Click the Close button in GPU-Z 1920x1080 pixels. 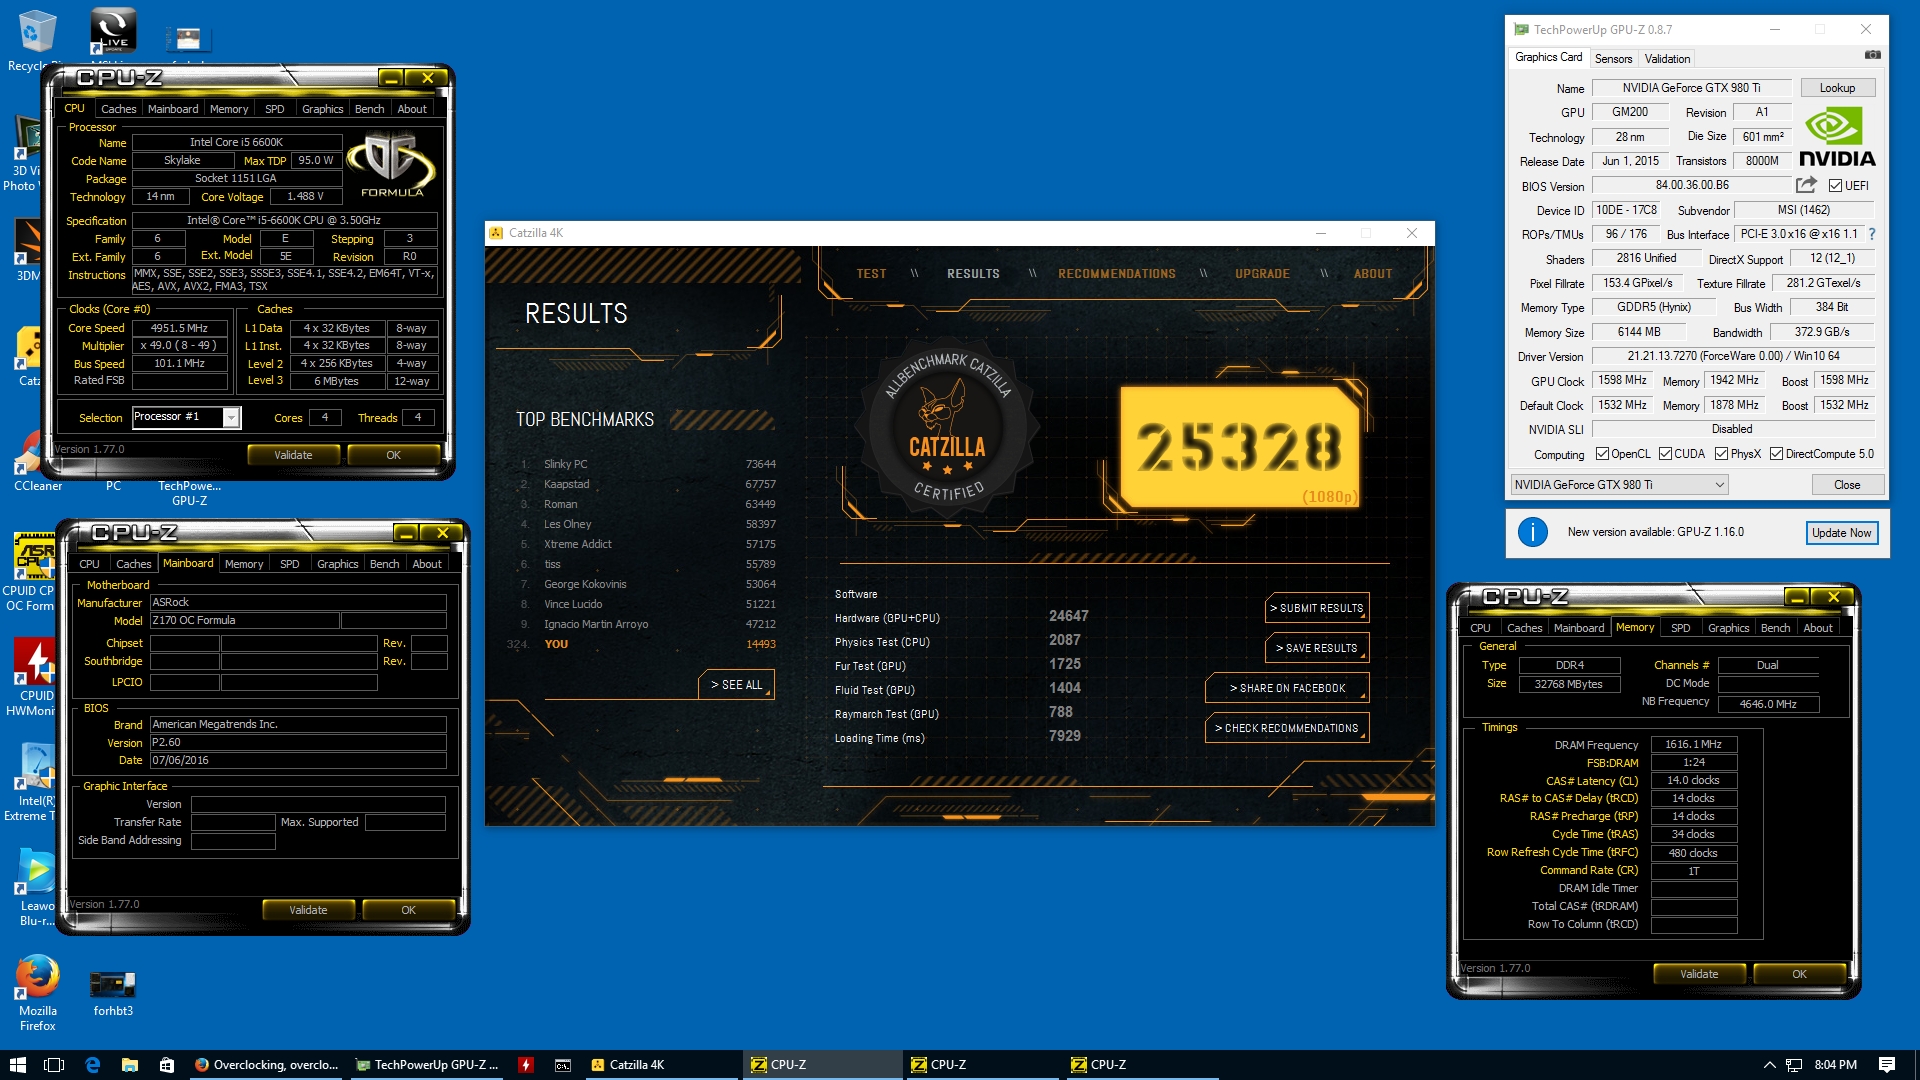(1847, 485)
